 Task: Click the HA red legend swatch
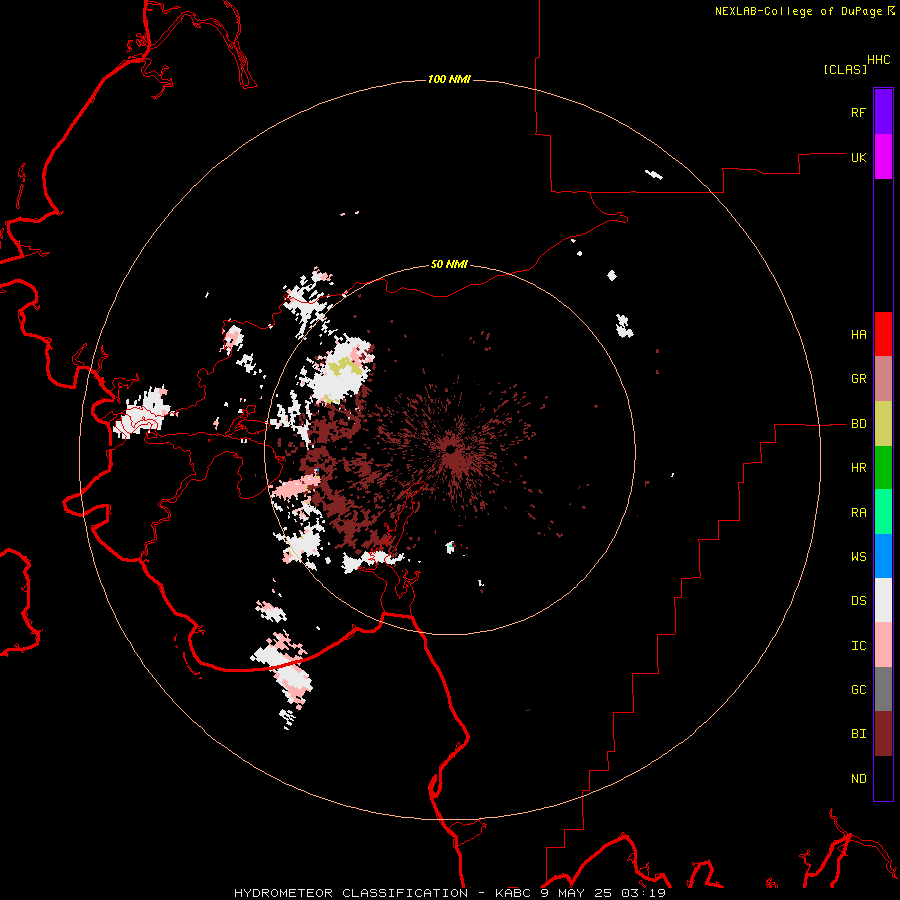883,334
